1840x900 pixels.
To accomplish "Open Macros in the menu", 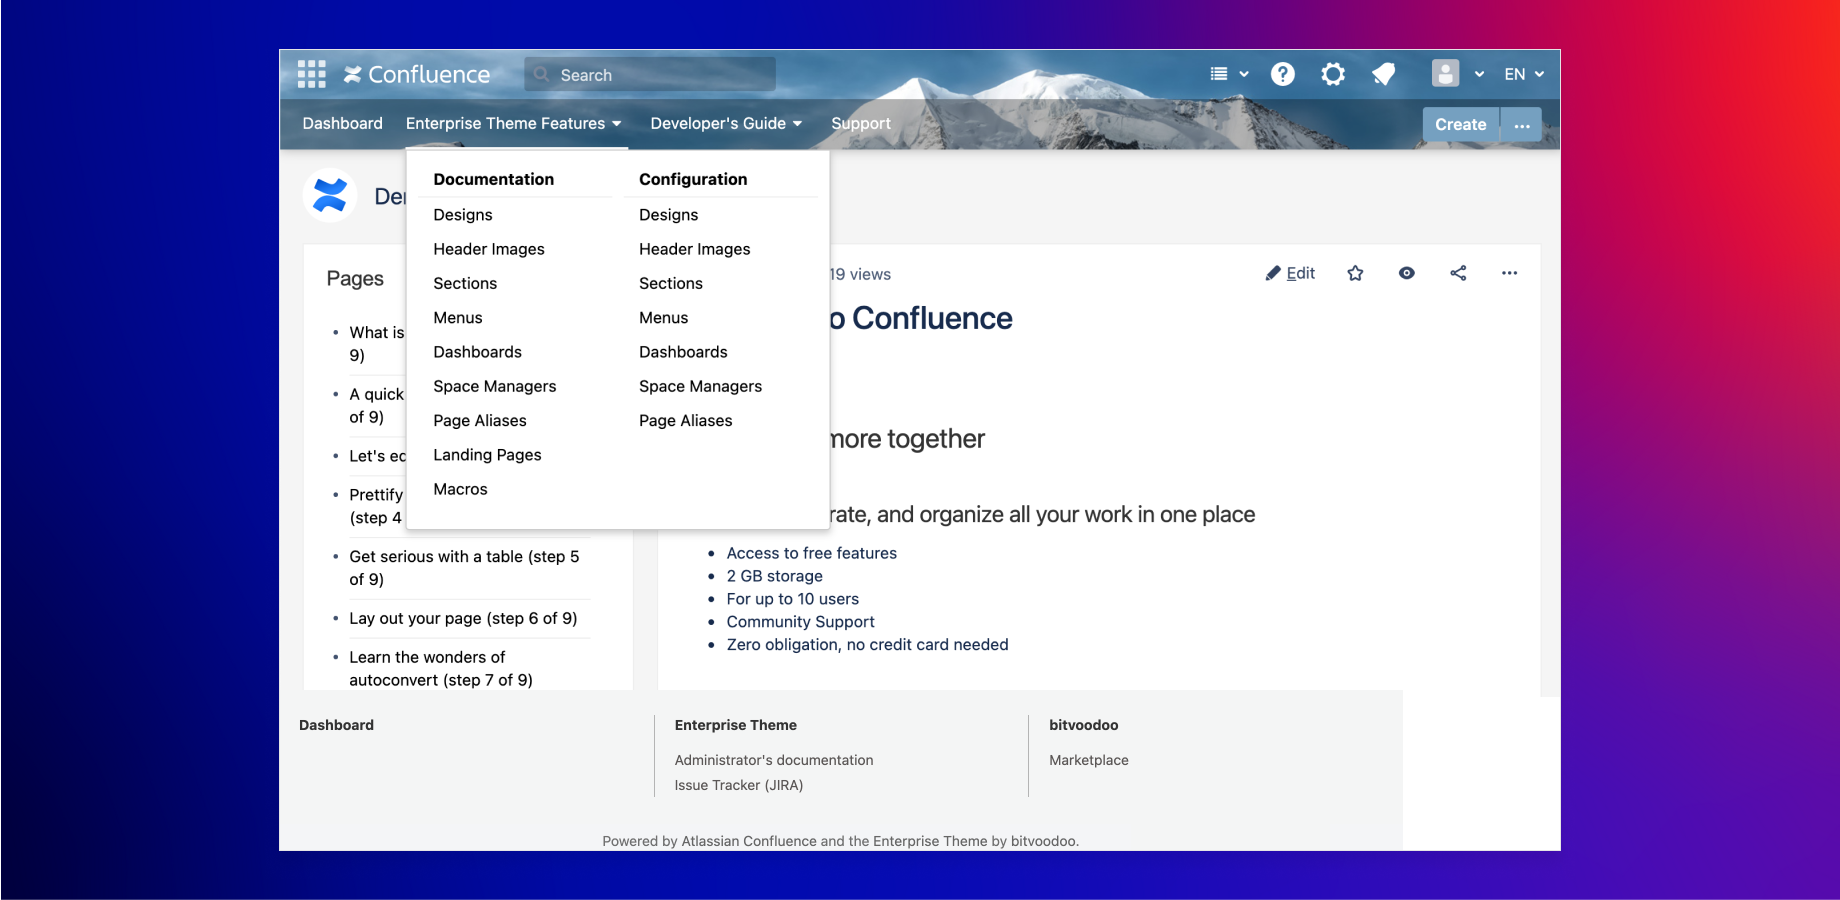I will (460, 489).
